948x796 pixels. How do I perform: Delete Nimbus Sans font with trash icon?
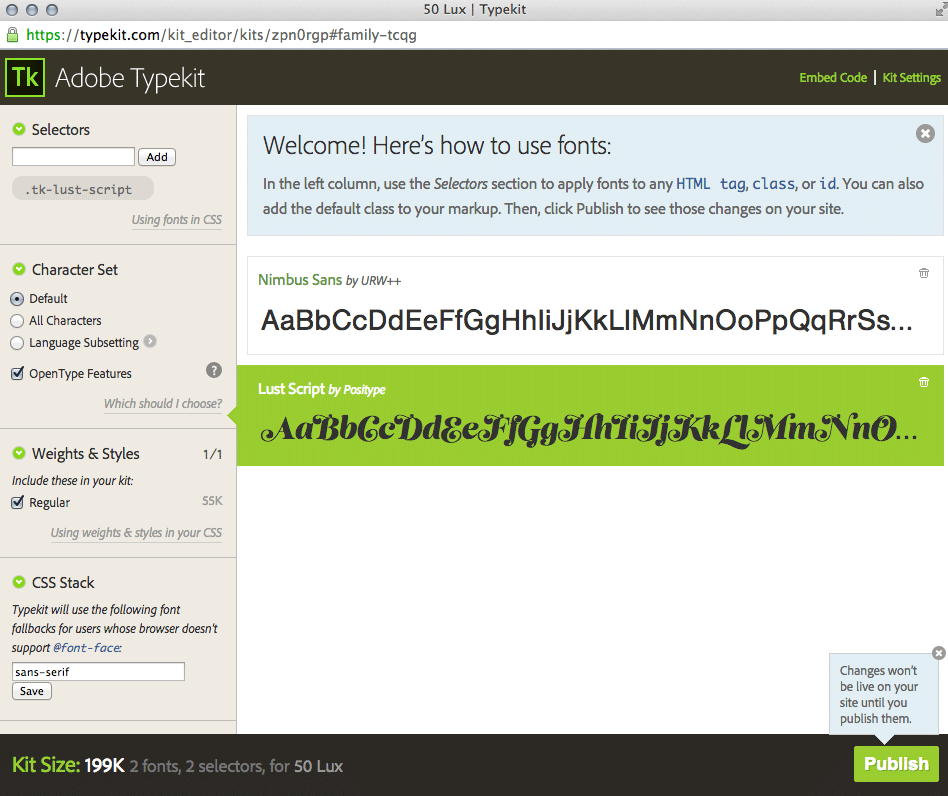point(923,273)
